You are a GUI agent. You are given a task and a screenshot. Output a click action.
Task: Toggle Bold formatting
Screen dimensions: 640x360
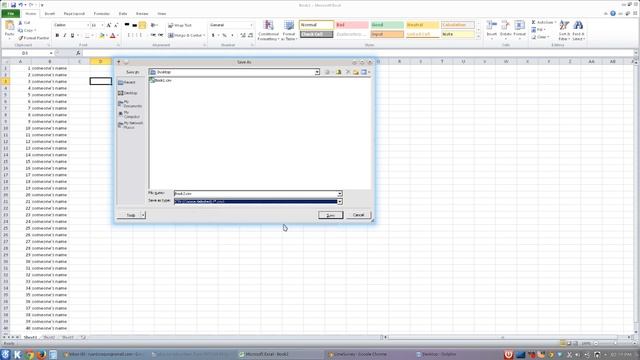coord(57,36)
